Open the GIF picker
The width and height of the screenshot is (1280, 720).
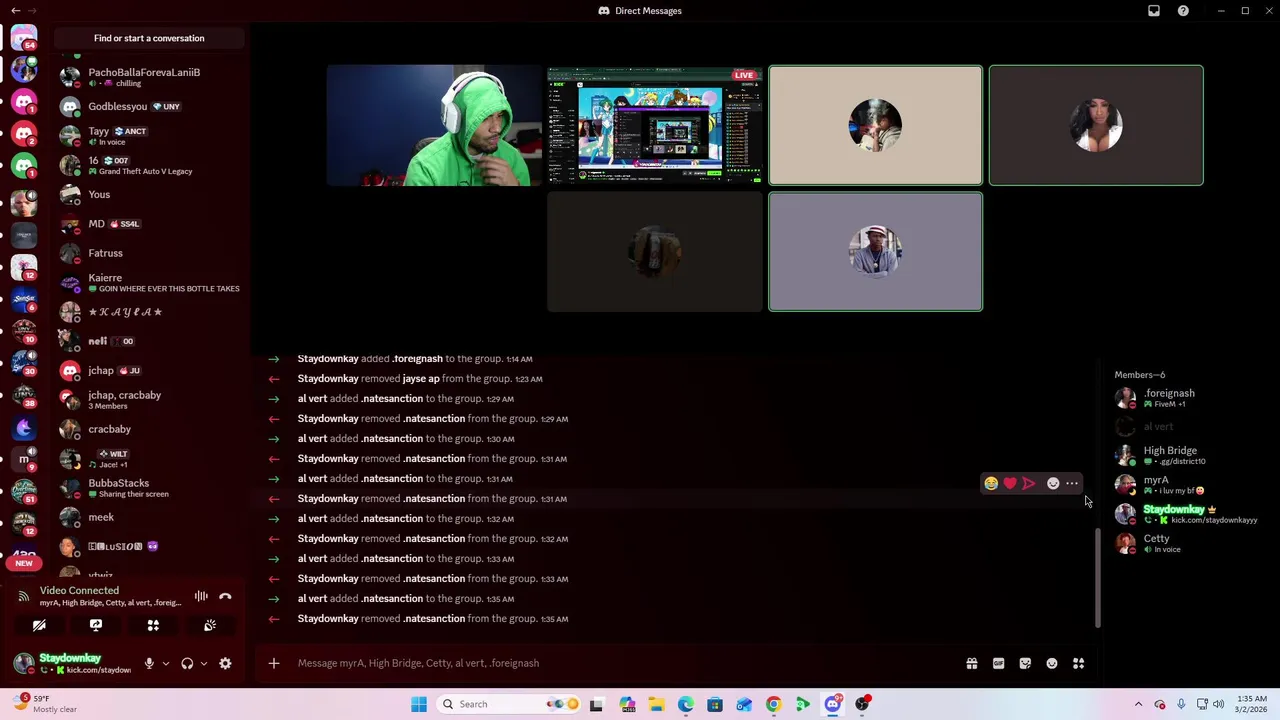coord(998,663)
